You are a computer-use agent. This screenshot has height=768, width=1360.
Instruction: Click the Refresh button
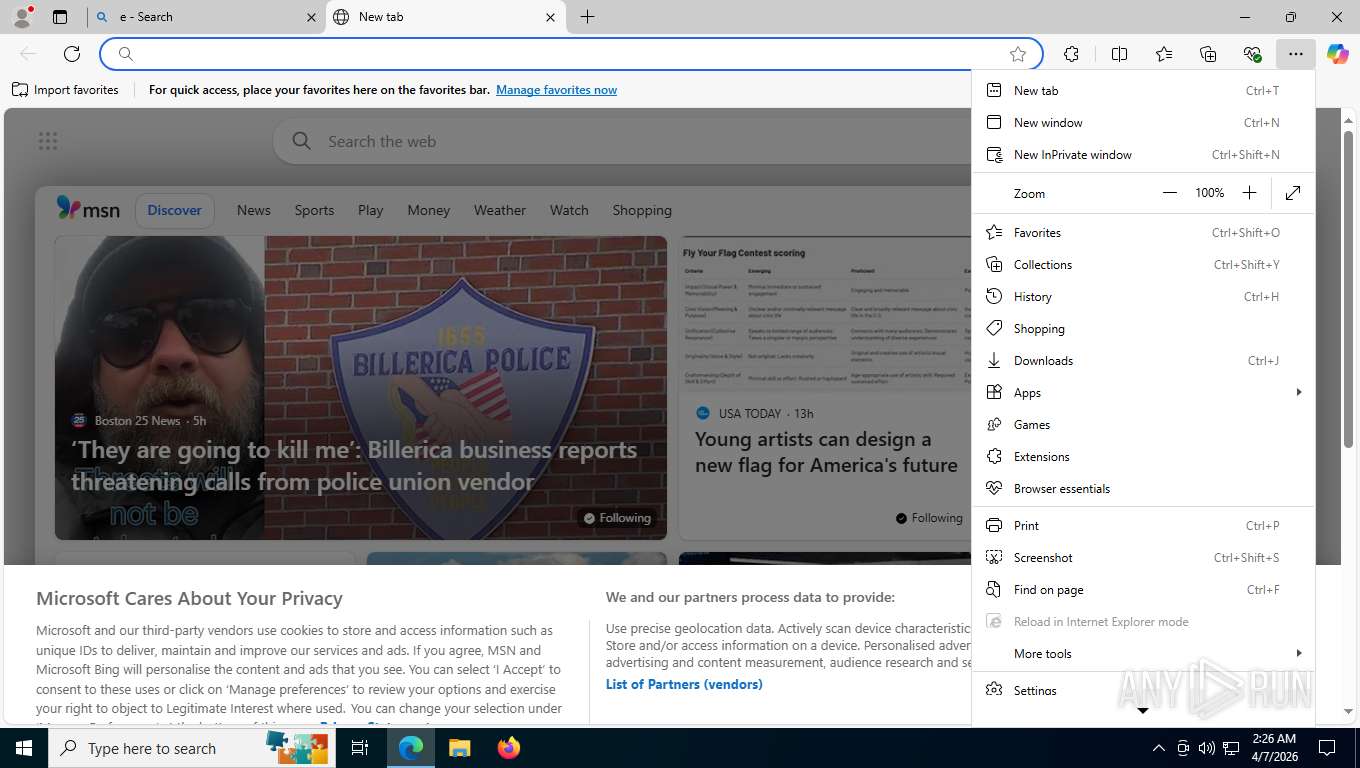(72, 54)
